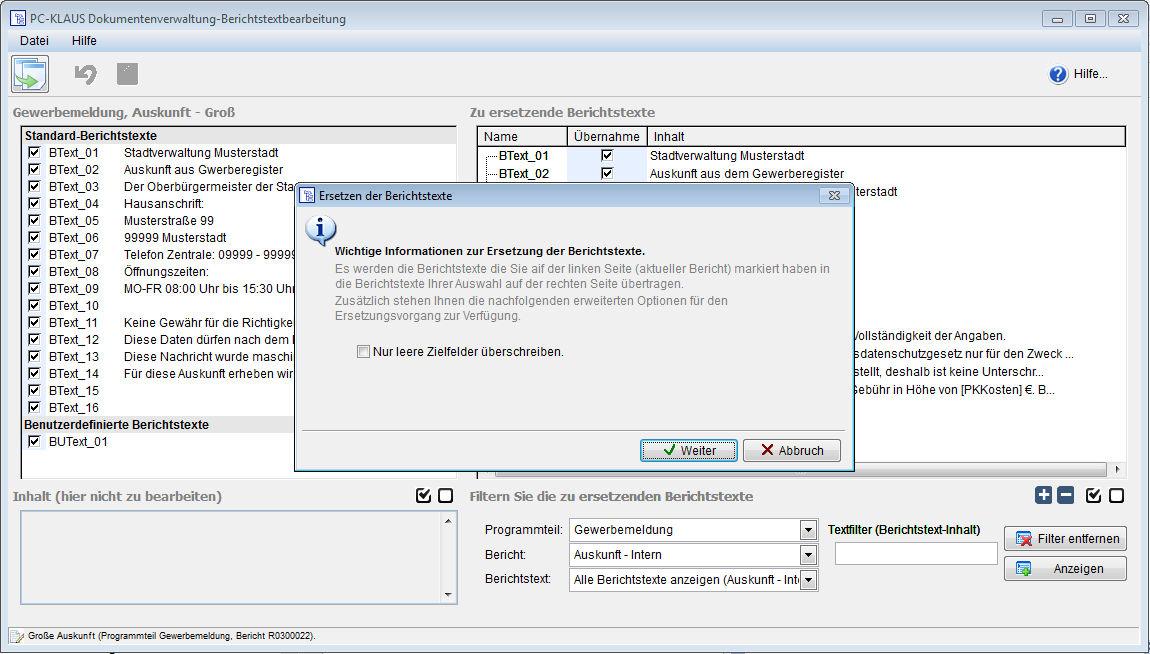This screenshot has height=654, width=1150.
Task: Click the undo arrow in the toolbar
Action: (x=86, y=74)
